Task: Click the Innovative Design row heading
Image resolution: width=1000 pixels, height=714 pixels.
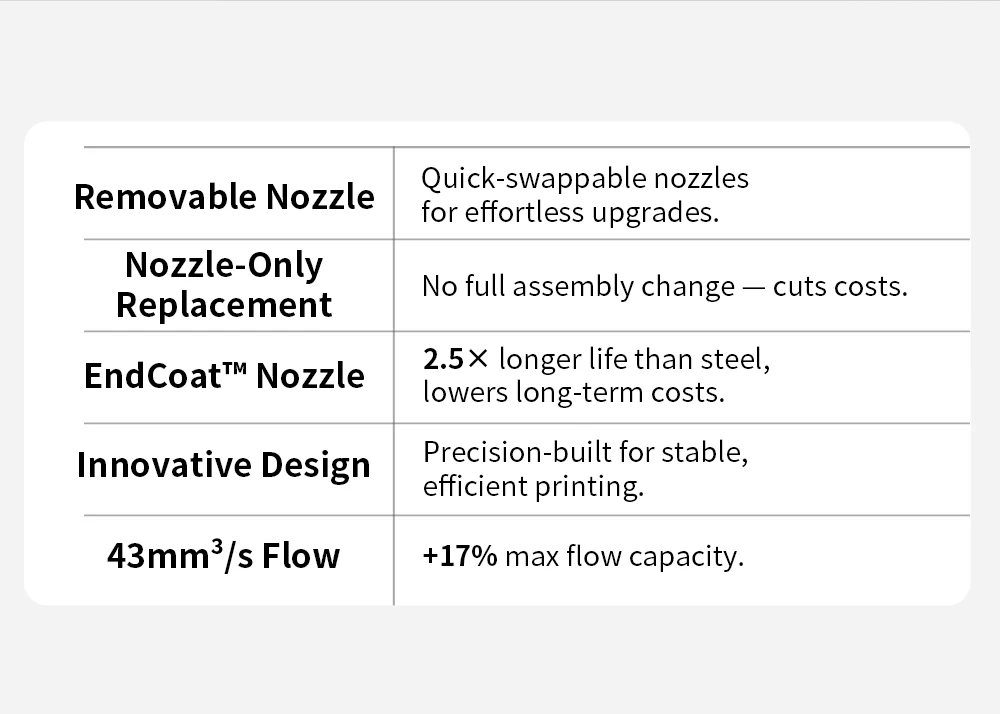Action: [x=224, y=465]
